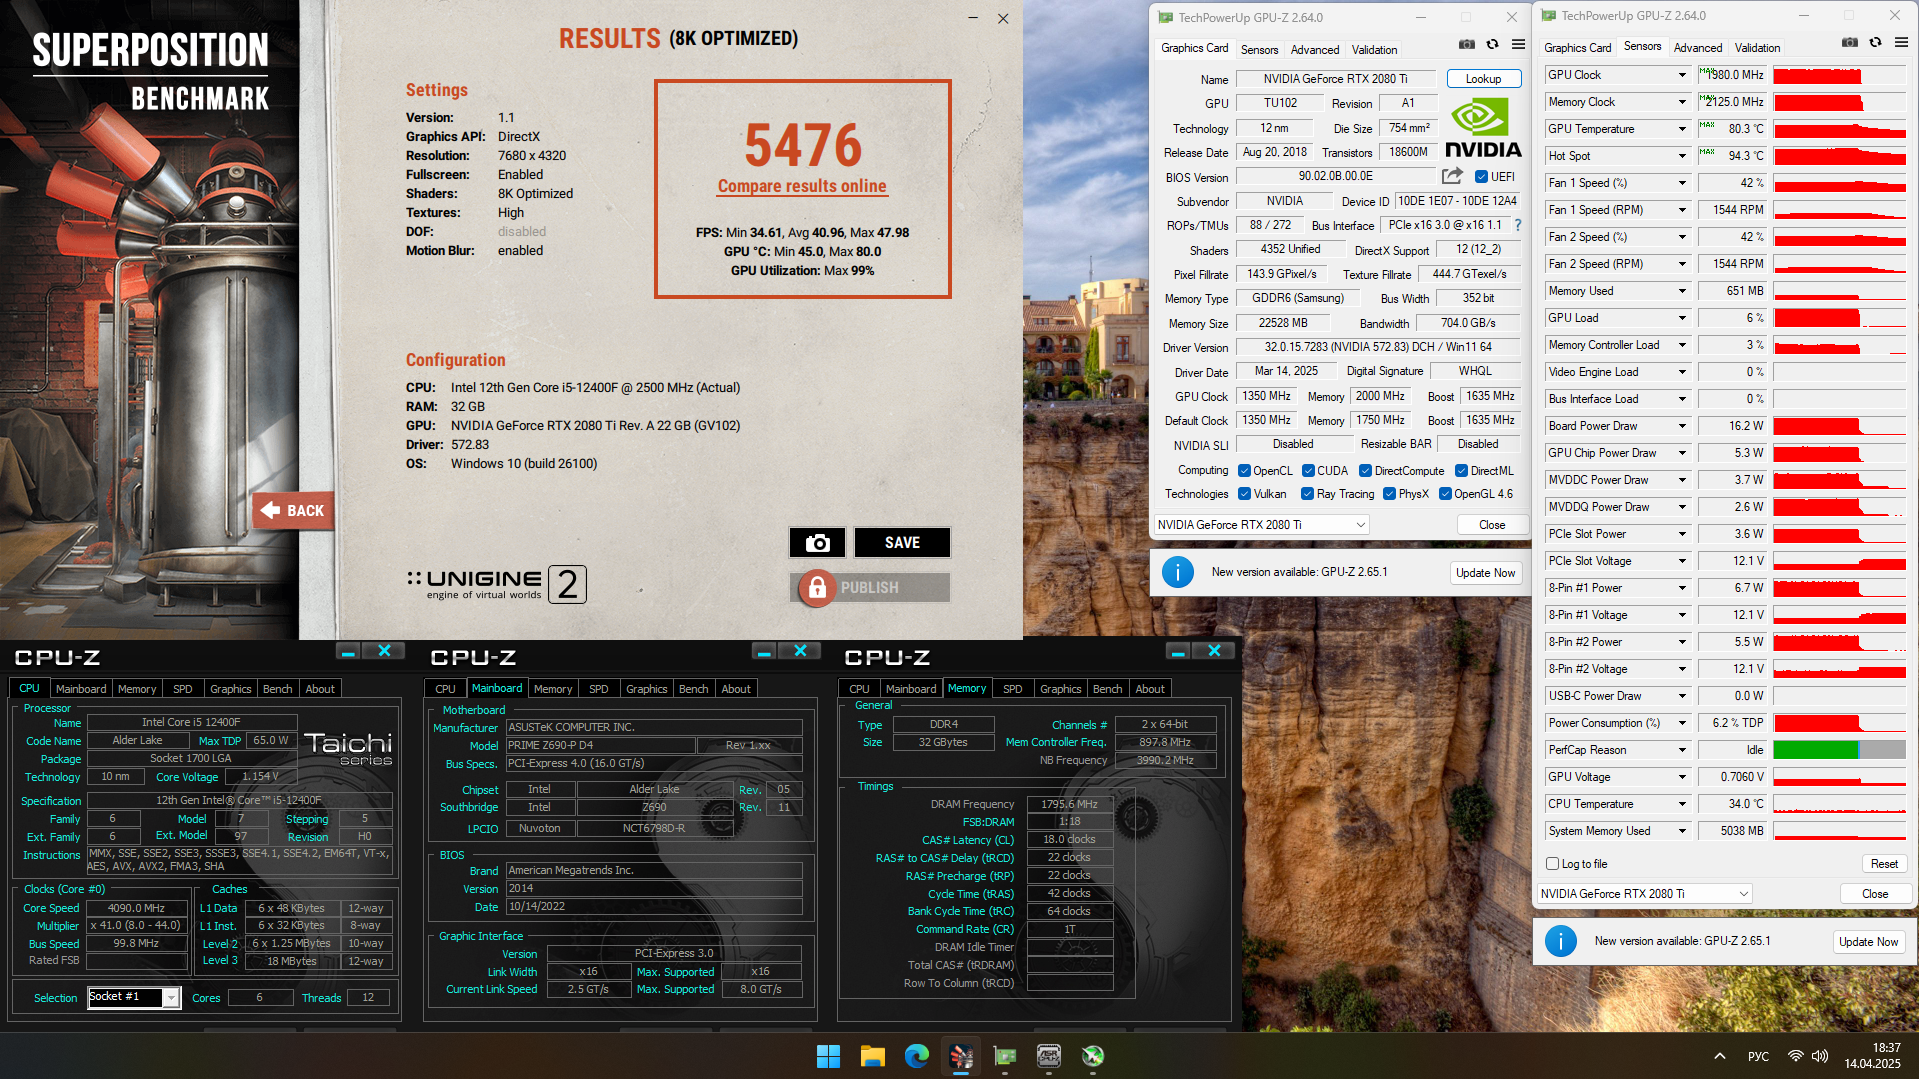Click the info icon in the Sensors window update notice
This screenshot has width=1919, height=1079.
tap(1561, 941)
